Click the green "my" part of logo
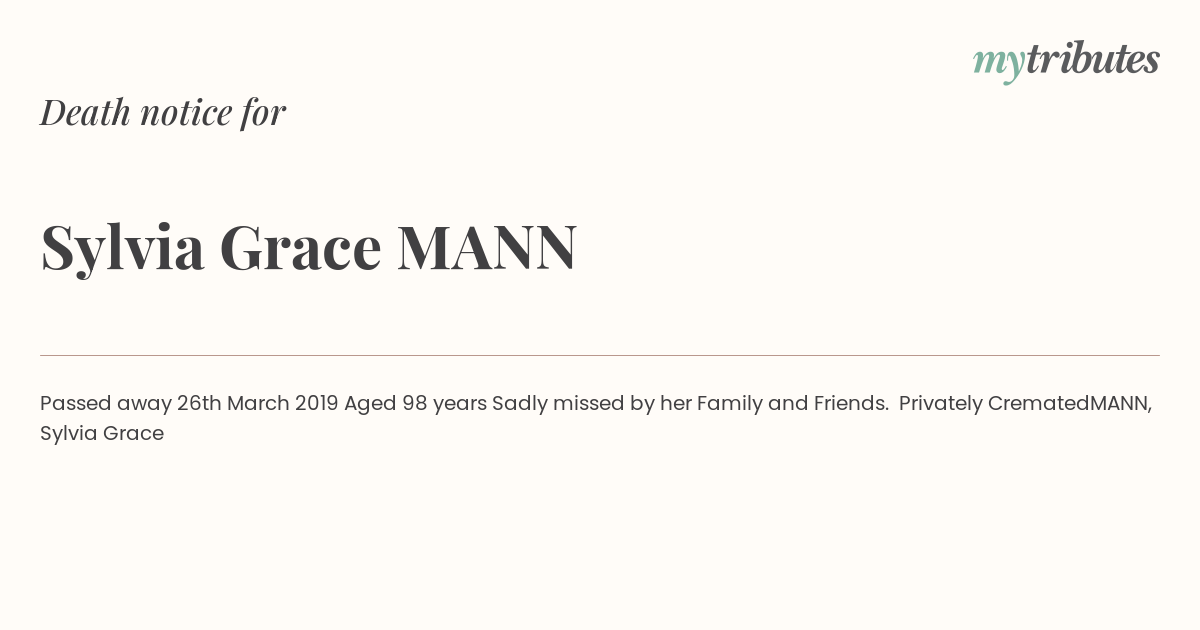 point(999,64)
